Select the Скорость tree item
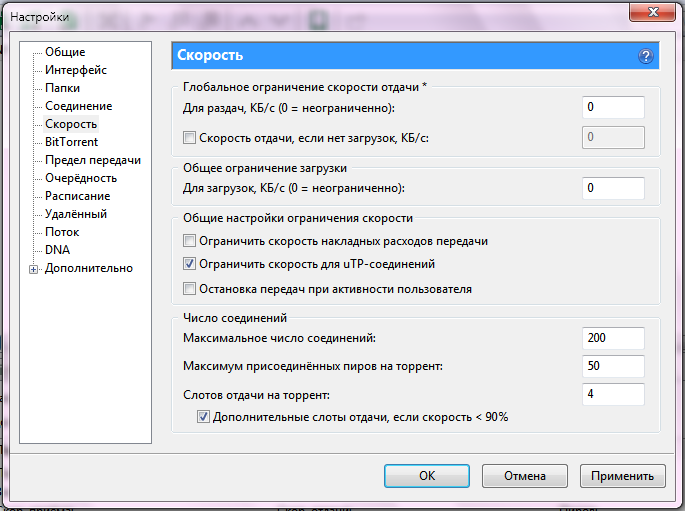 (x=71, y=124)
